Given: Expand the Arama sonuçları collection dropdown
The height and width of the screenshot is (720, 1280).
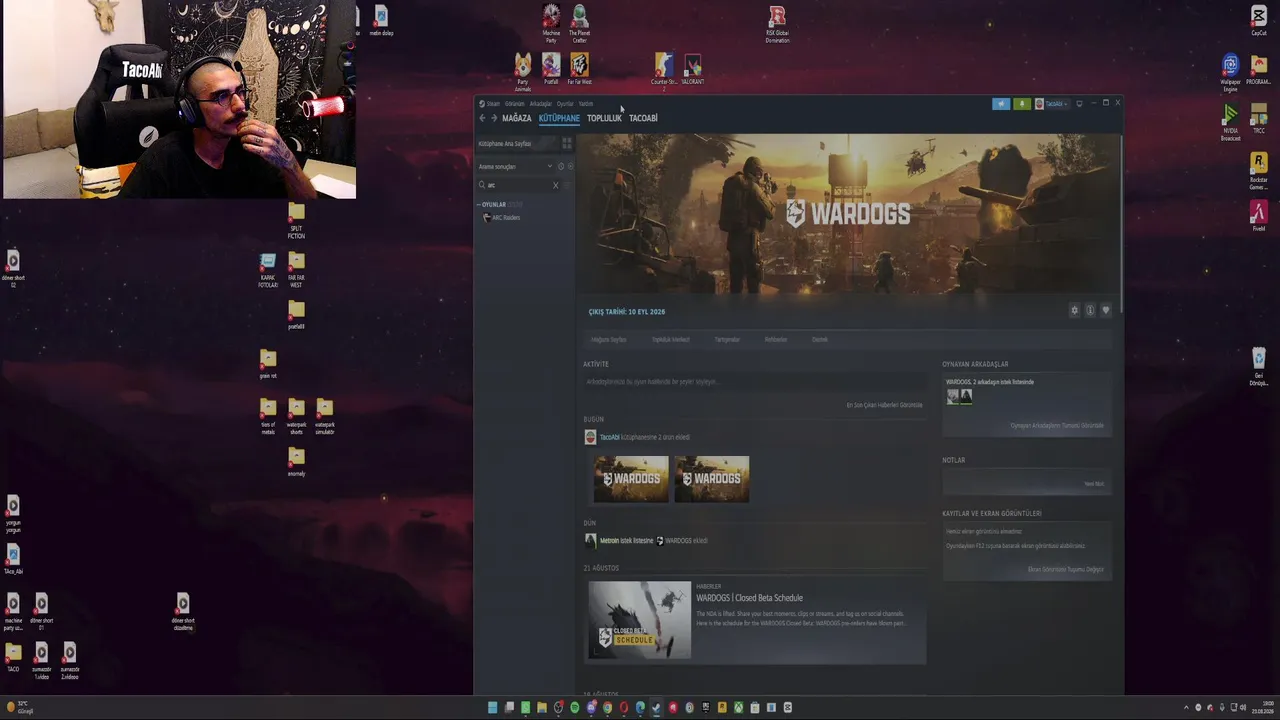Looking at the screenshot, I should point(549,166).
